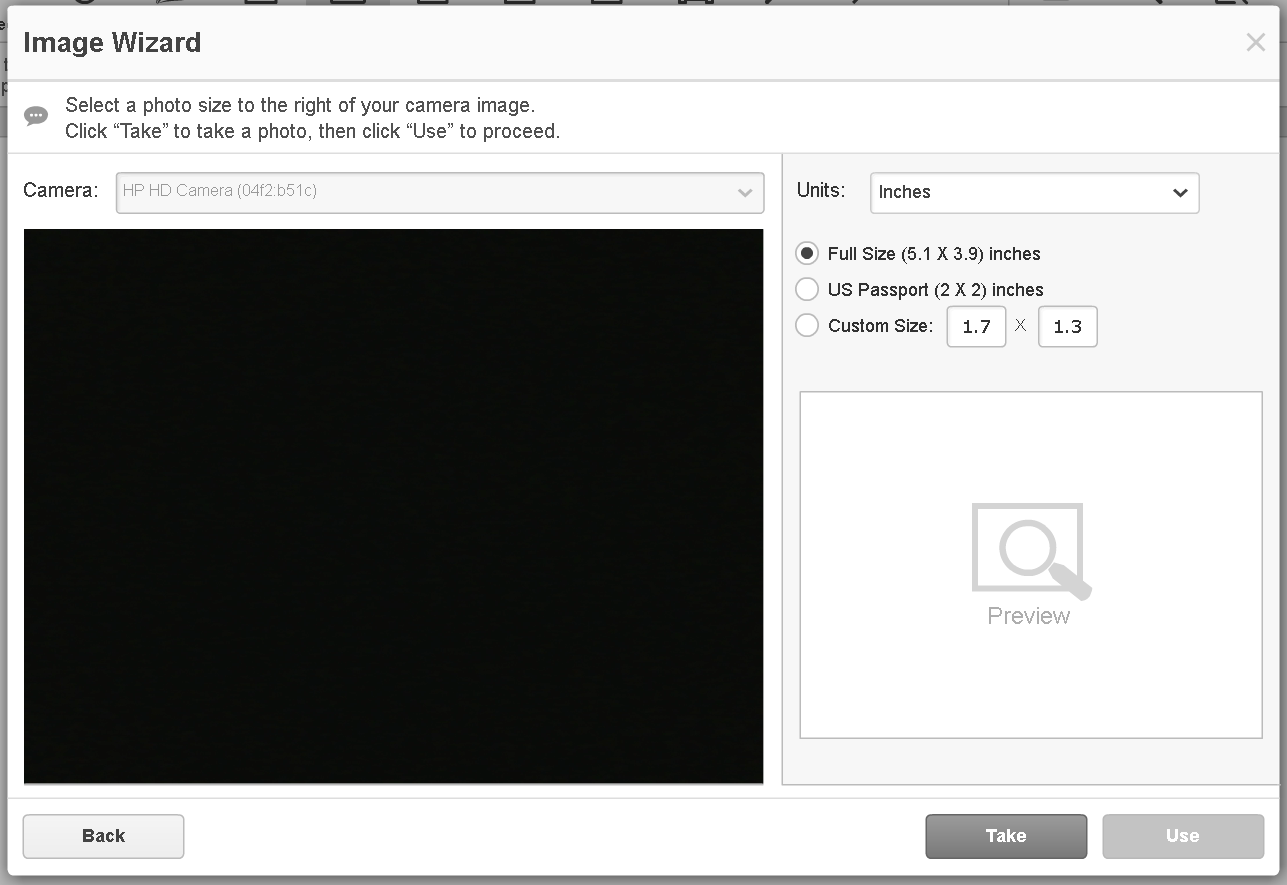The width and height of the screenshot is (1287, 885).
Task: Click the chevron on the Units dropdown
Action: pos(1180,193)
